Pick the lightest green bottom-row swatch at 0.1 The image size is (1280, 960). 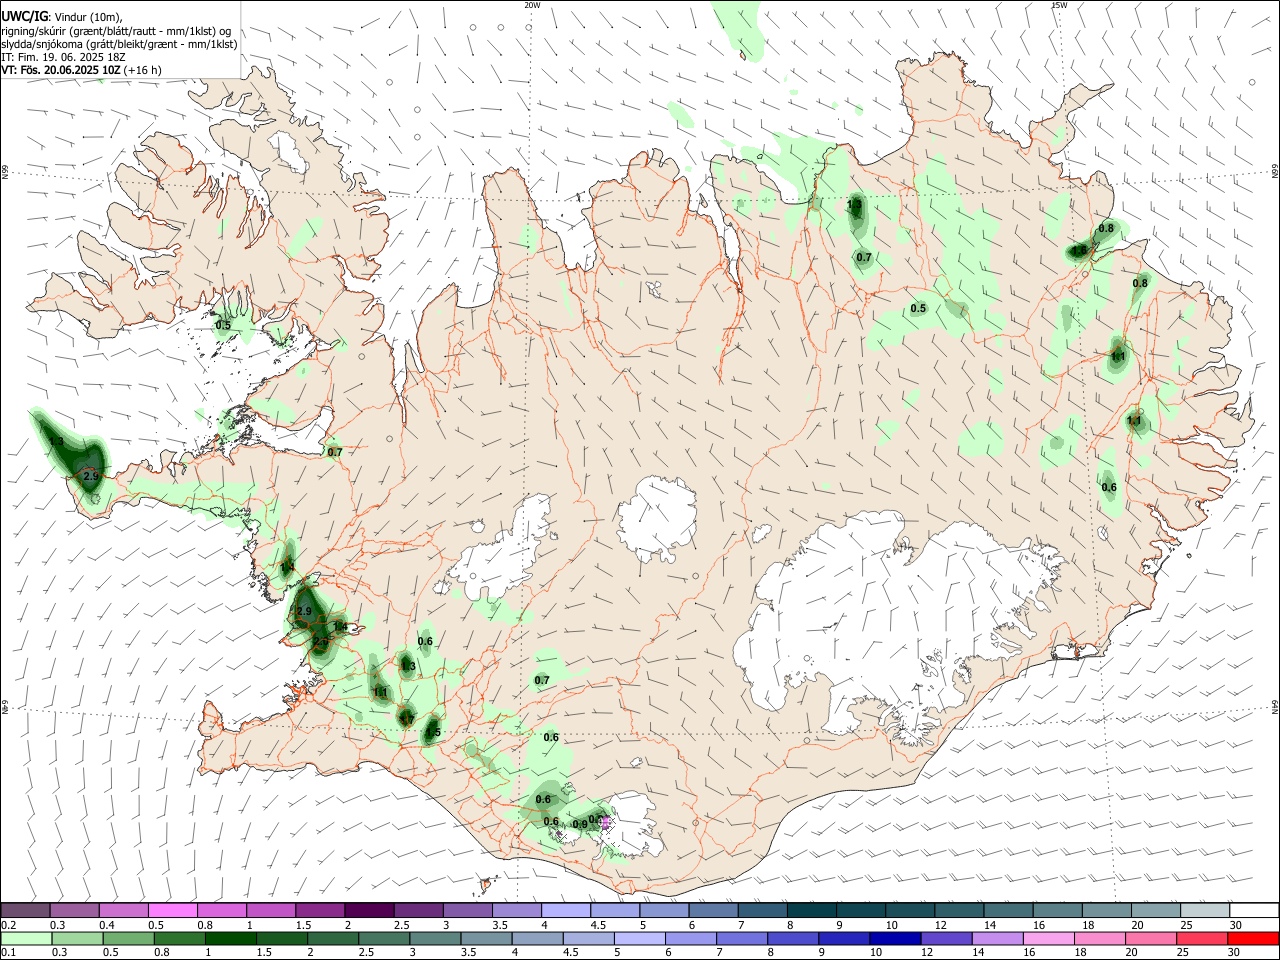click(x=25, y=938)
